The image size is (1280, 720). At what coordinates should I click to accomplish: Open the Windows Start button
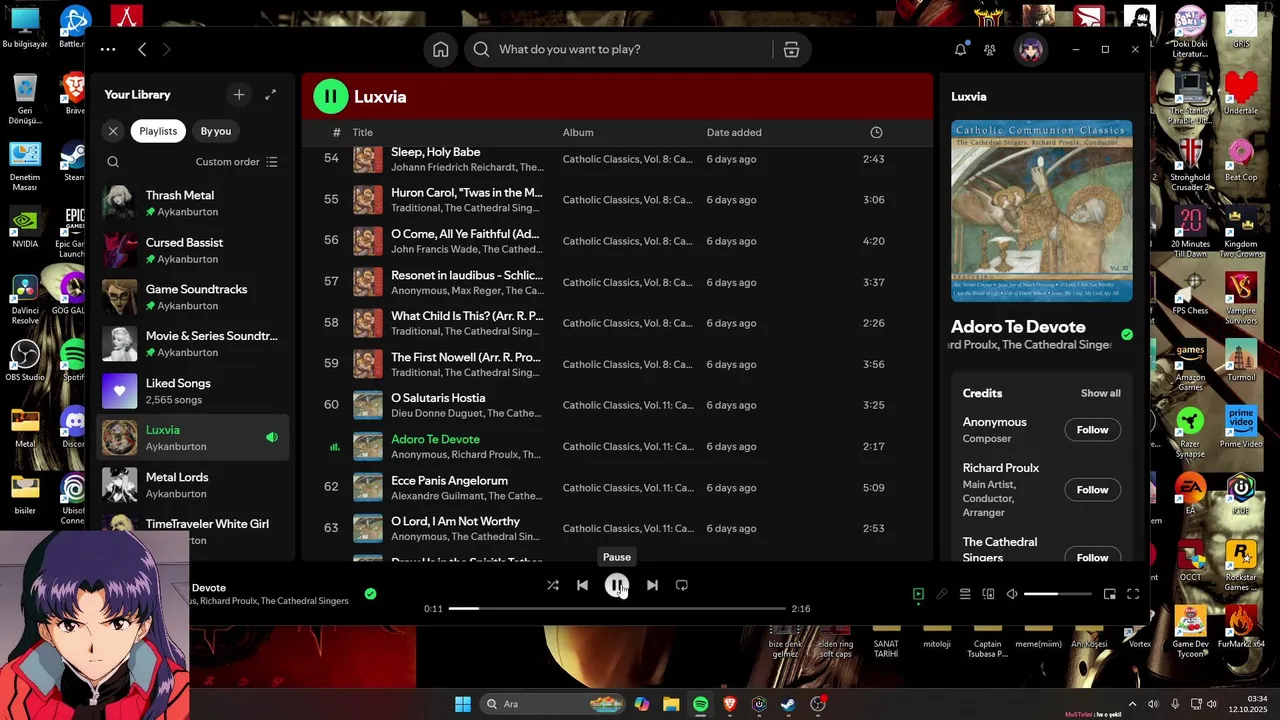(x=463, y=704)
